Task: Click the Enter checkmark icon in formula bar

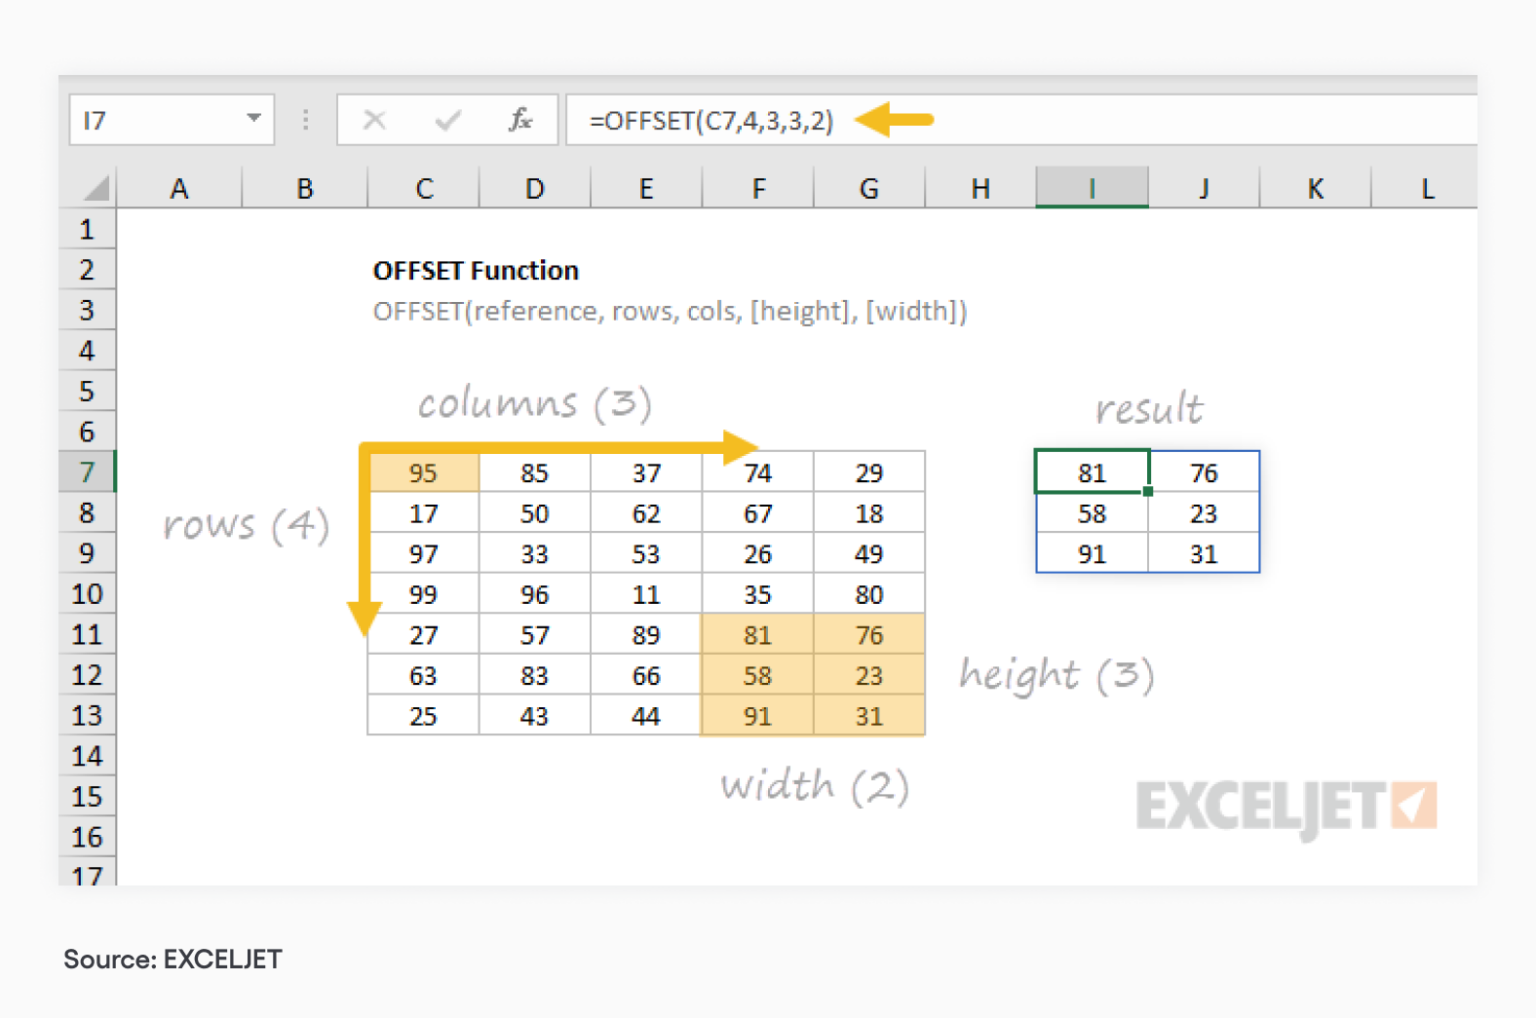Action: [447, 119]
